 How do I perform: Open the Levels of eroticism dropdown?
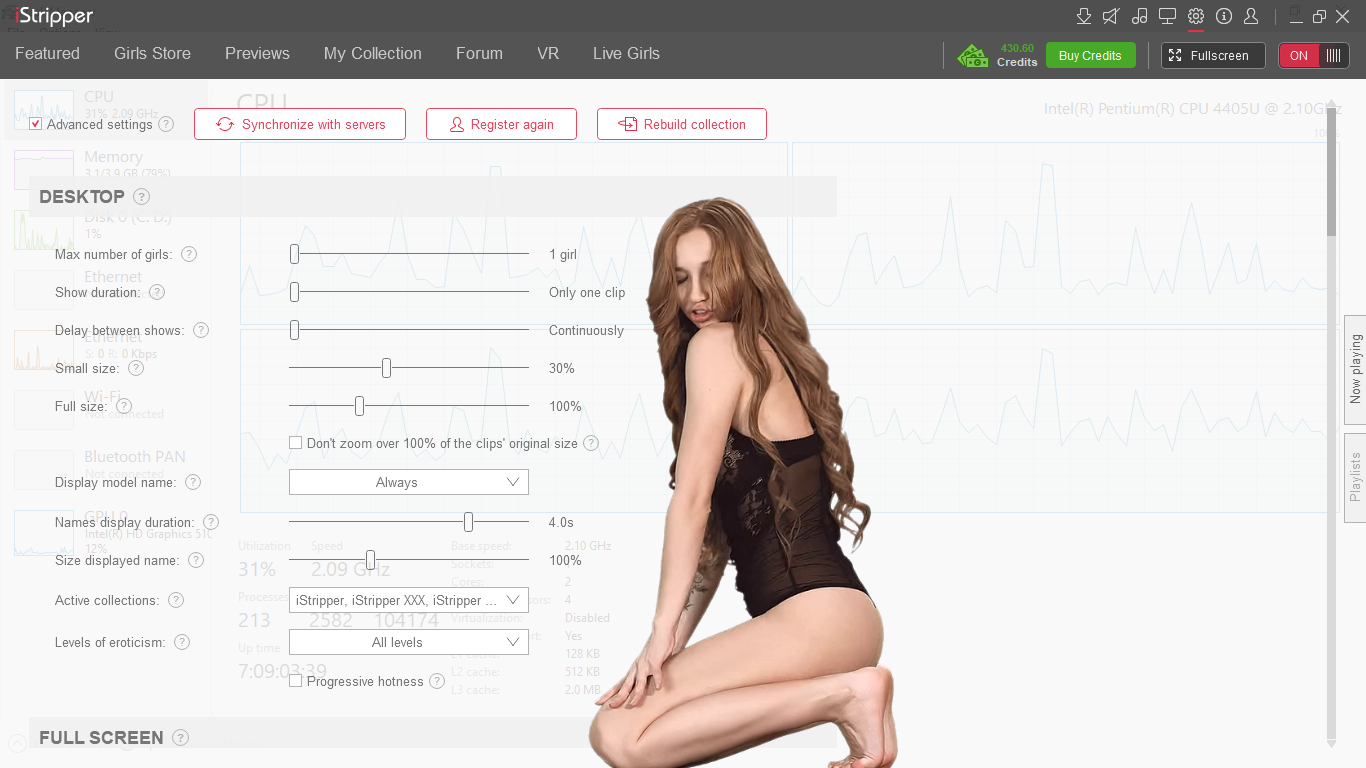tap(408, 642)
